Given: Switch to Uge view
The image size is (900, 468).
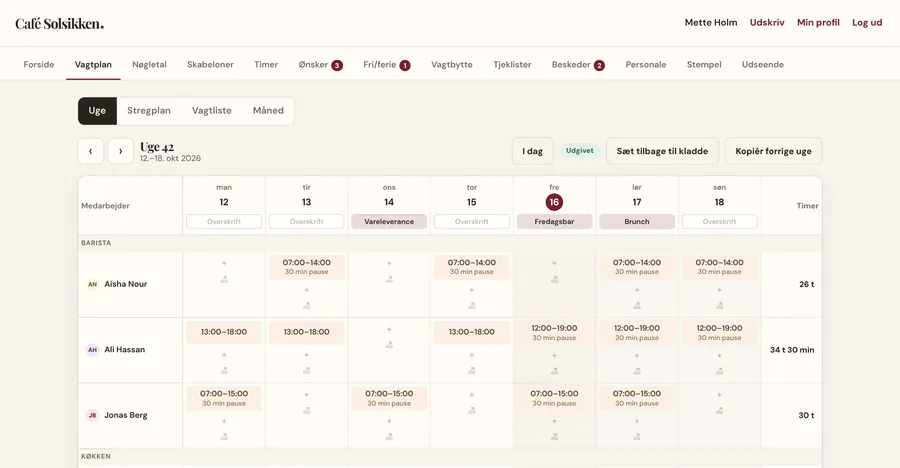Looking at the screenshot, I should (x=97, y=111).
